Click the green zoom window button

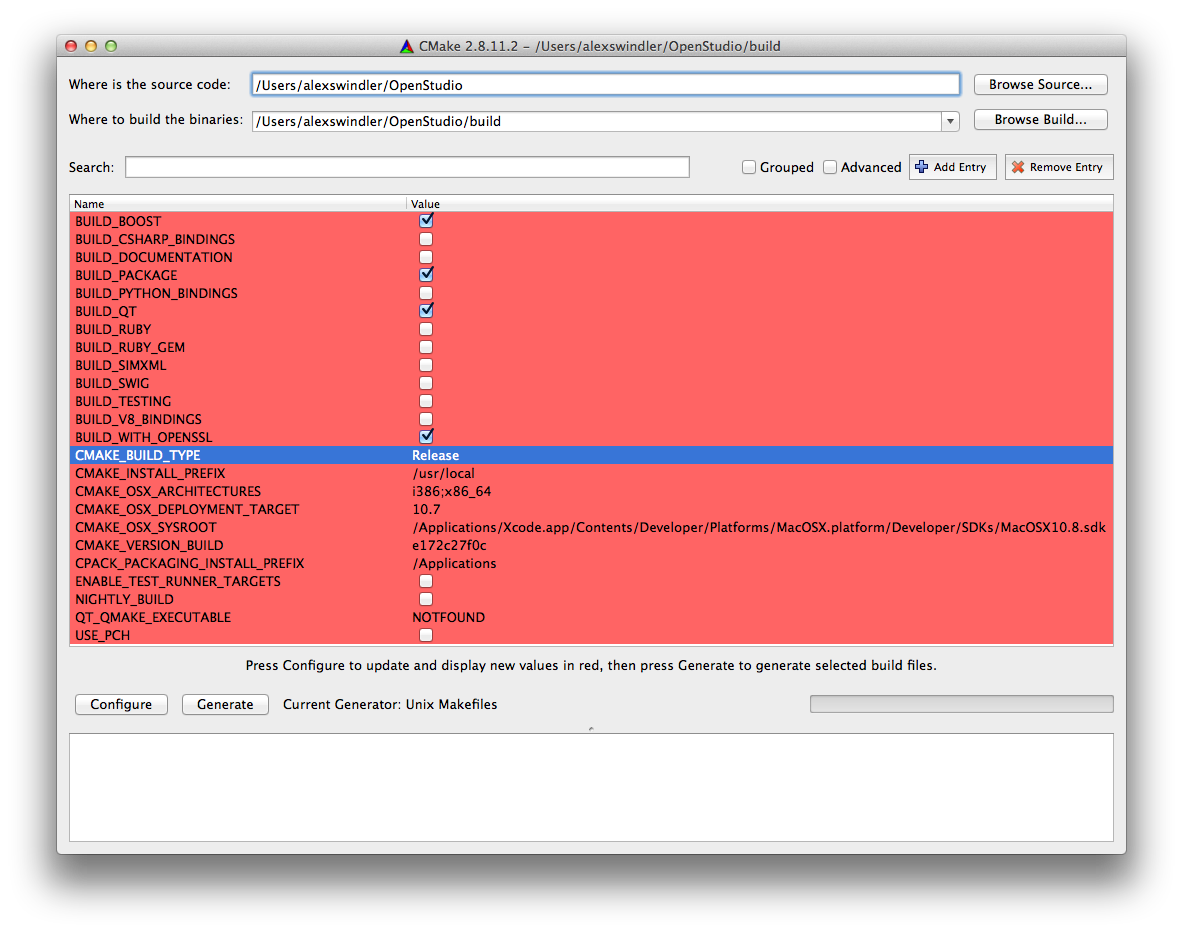pyautogui.click(x=111, y=46)
